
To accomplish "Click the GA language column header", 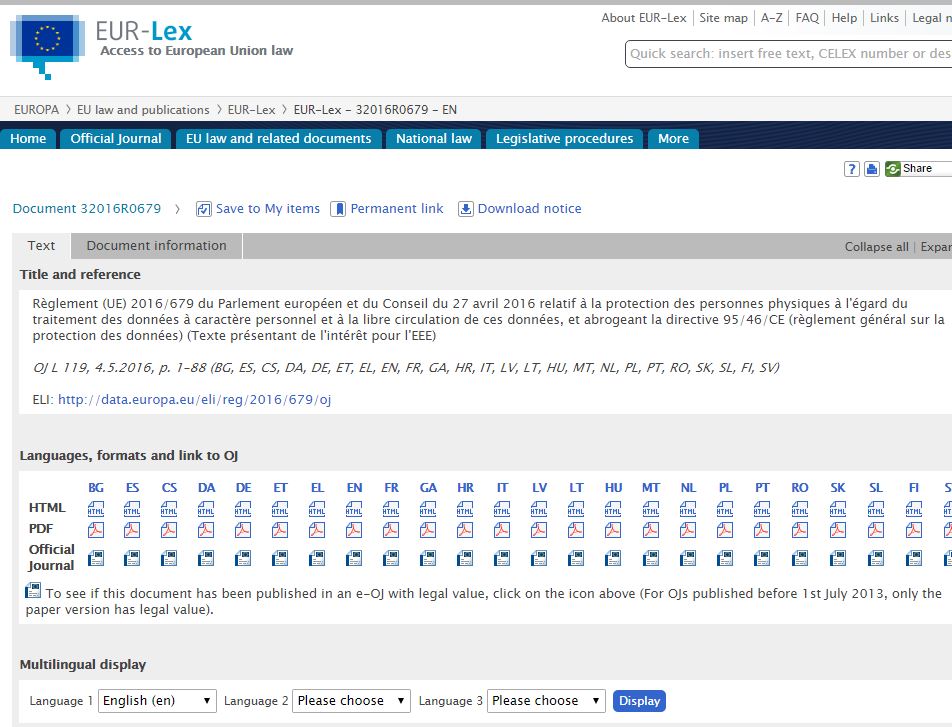I will tap(428, 488).
